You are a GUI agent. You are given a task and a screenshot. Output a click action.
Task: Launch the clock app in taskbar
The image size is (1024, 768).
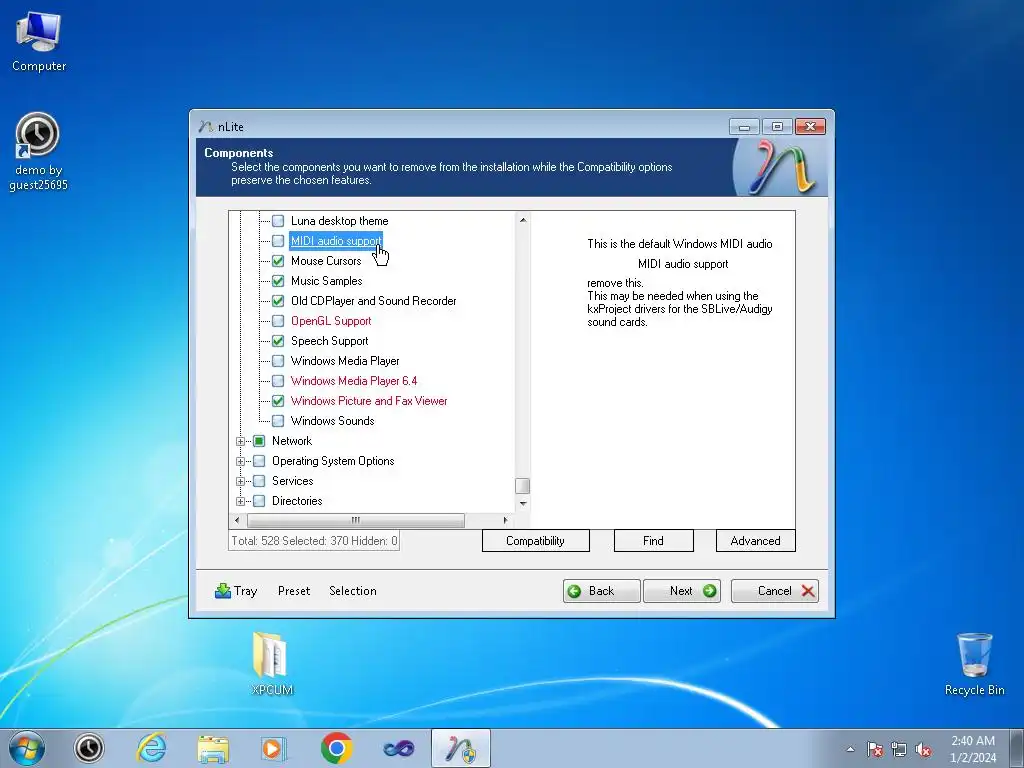[x=89, y=748]
